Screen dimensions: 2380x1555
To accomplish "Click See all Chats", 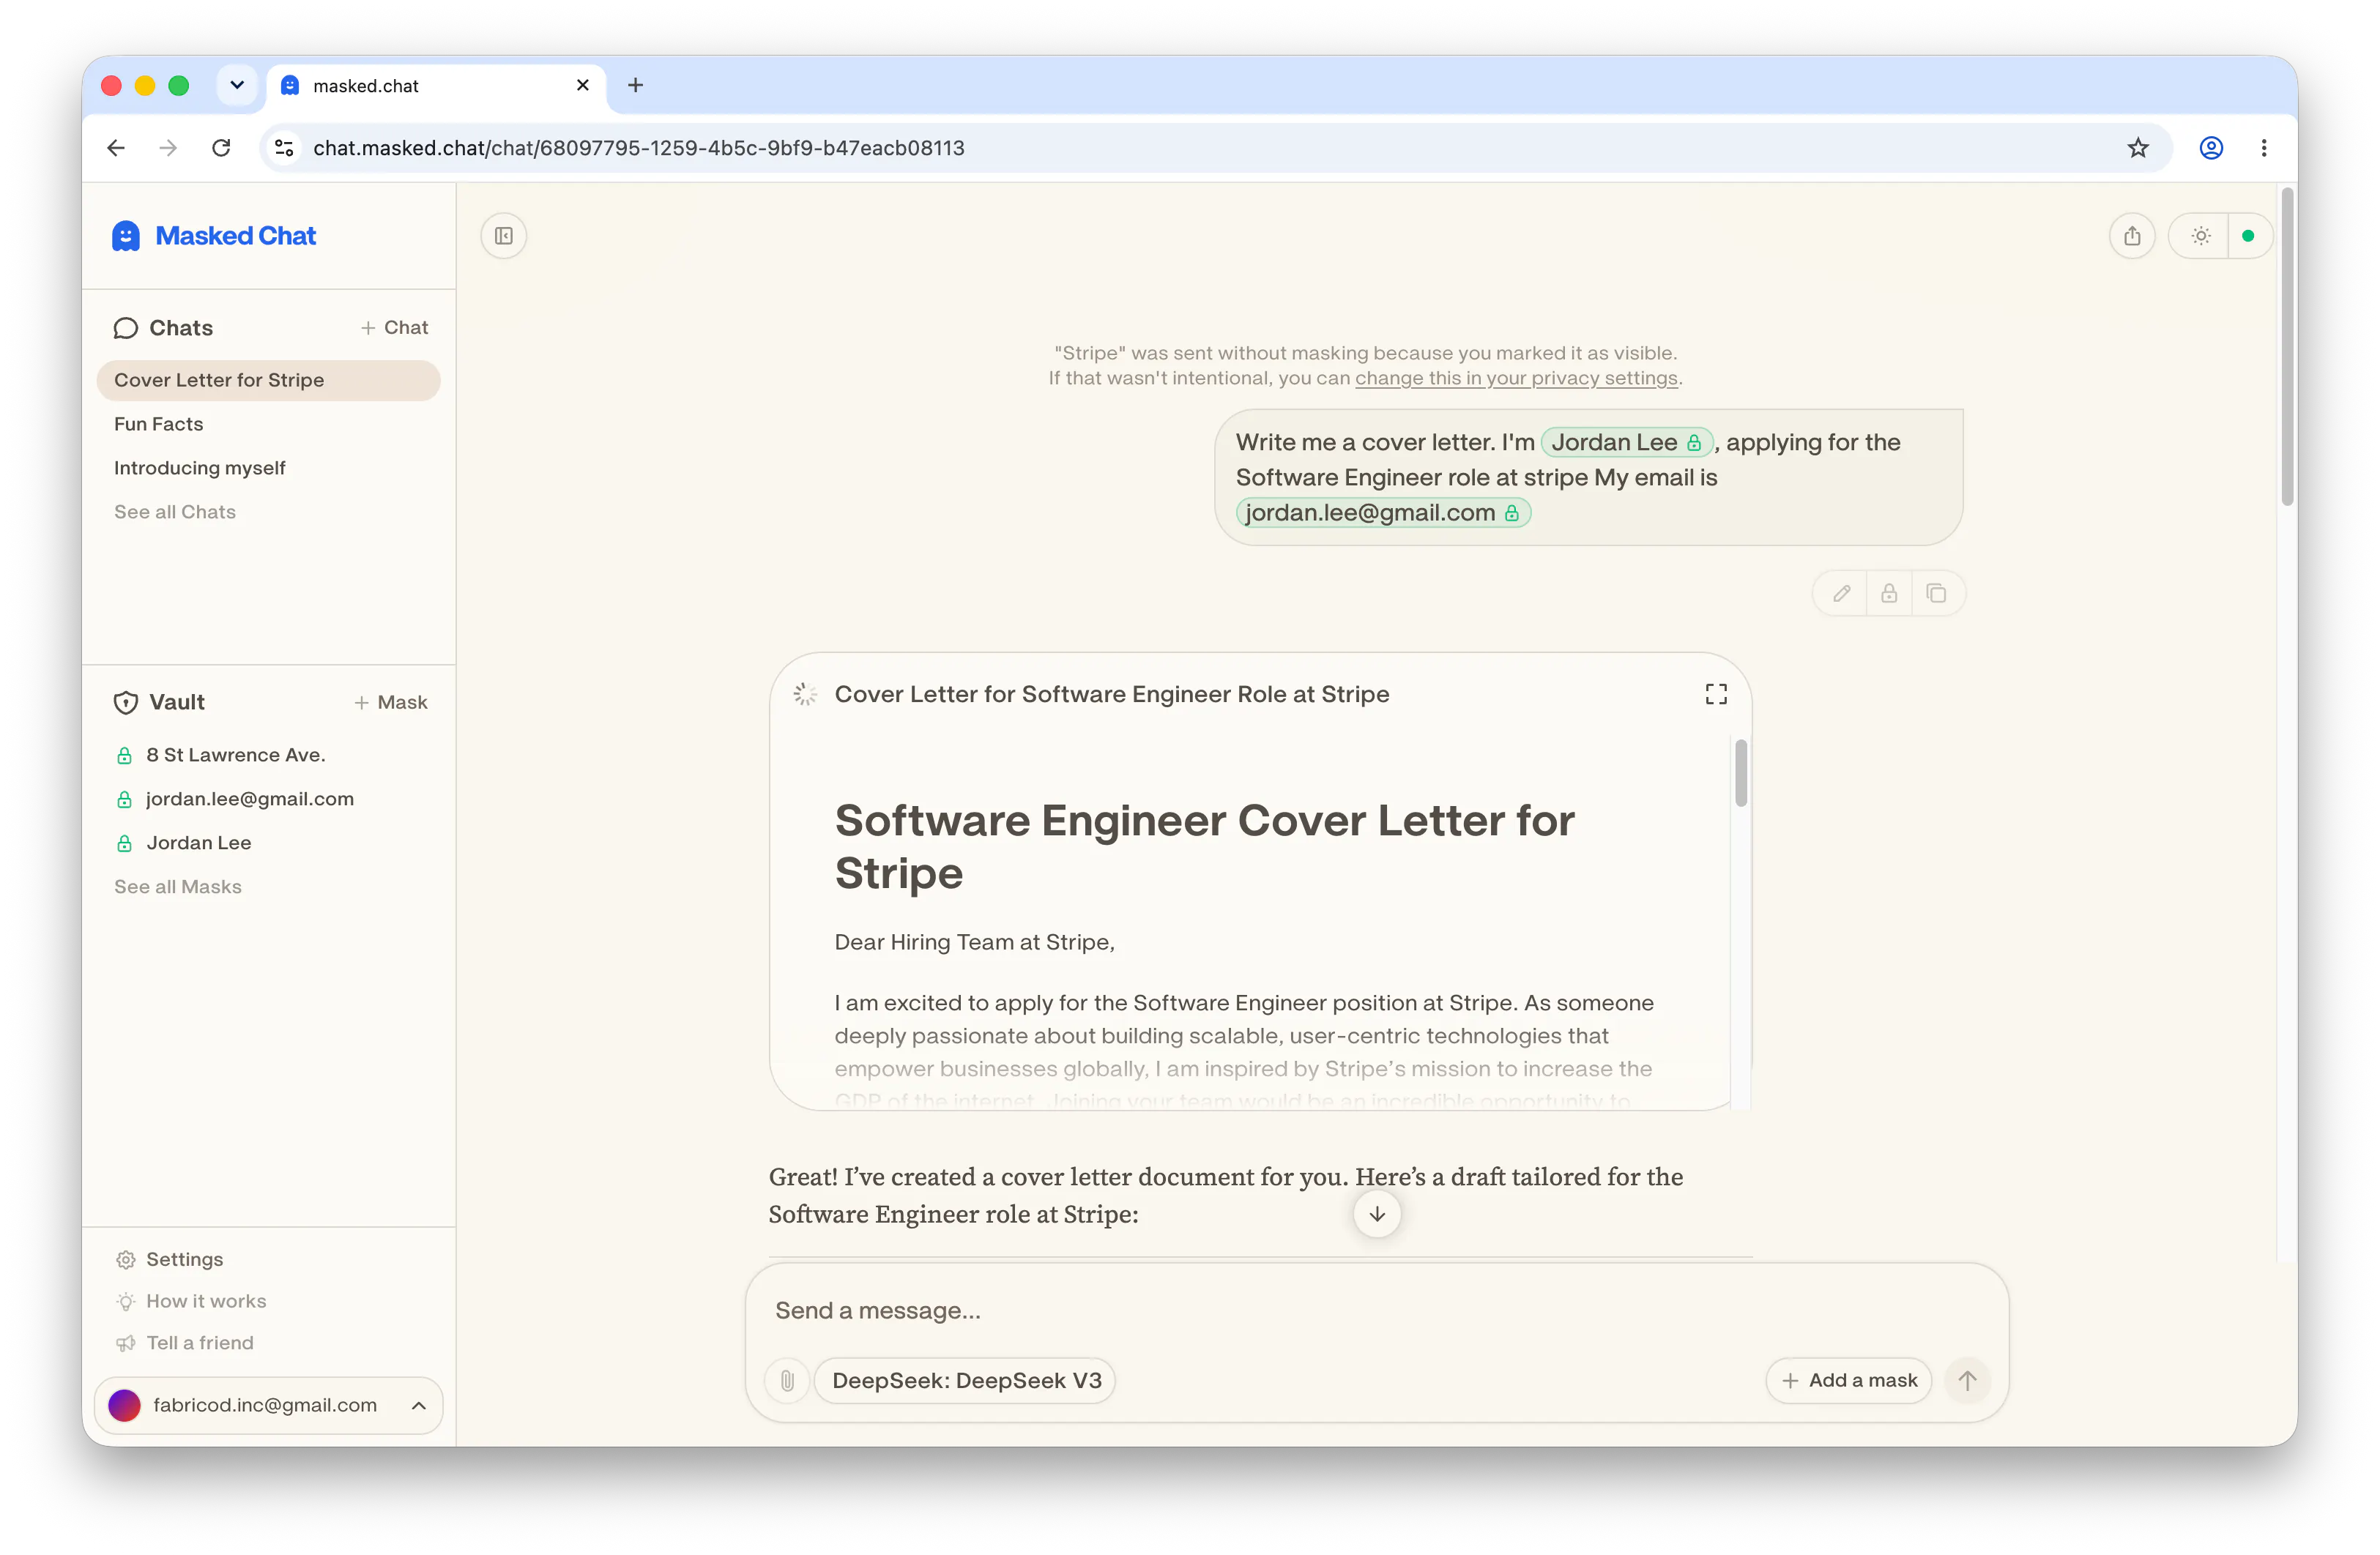I will [x=175, y=512].
